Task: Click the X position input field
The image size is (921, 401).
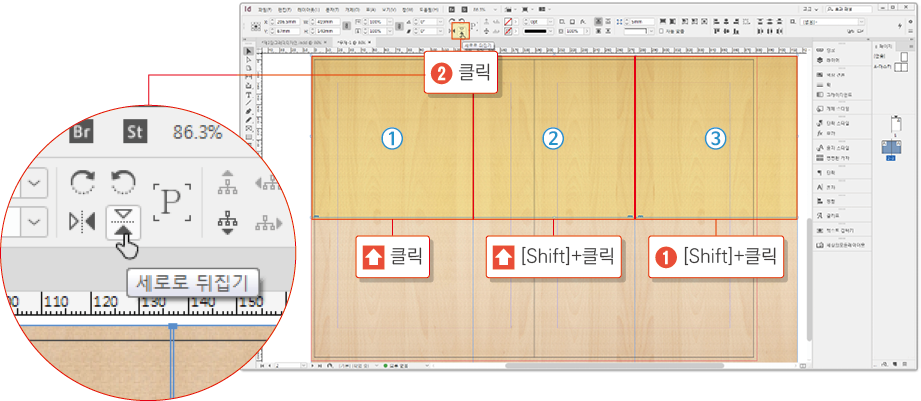Action: pyautogui.click(x=288, y=22)
